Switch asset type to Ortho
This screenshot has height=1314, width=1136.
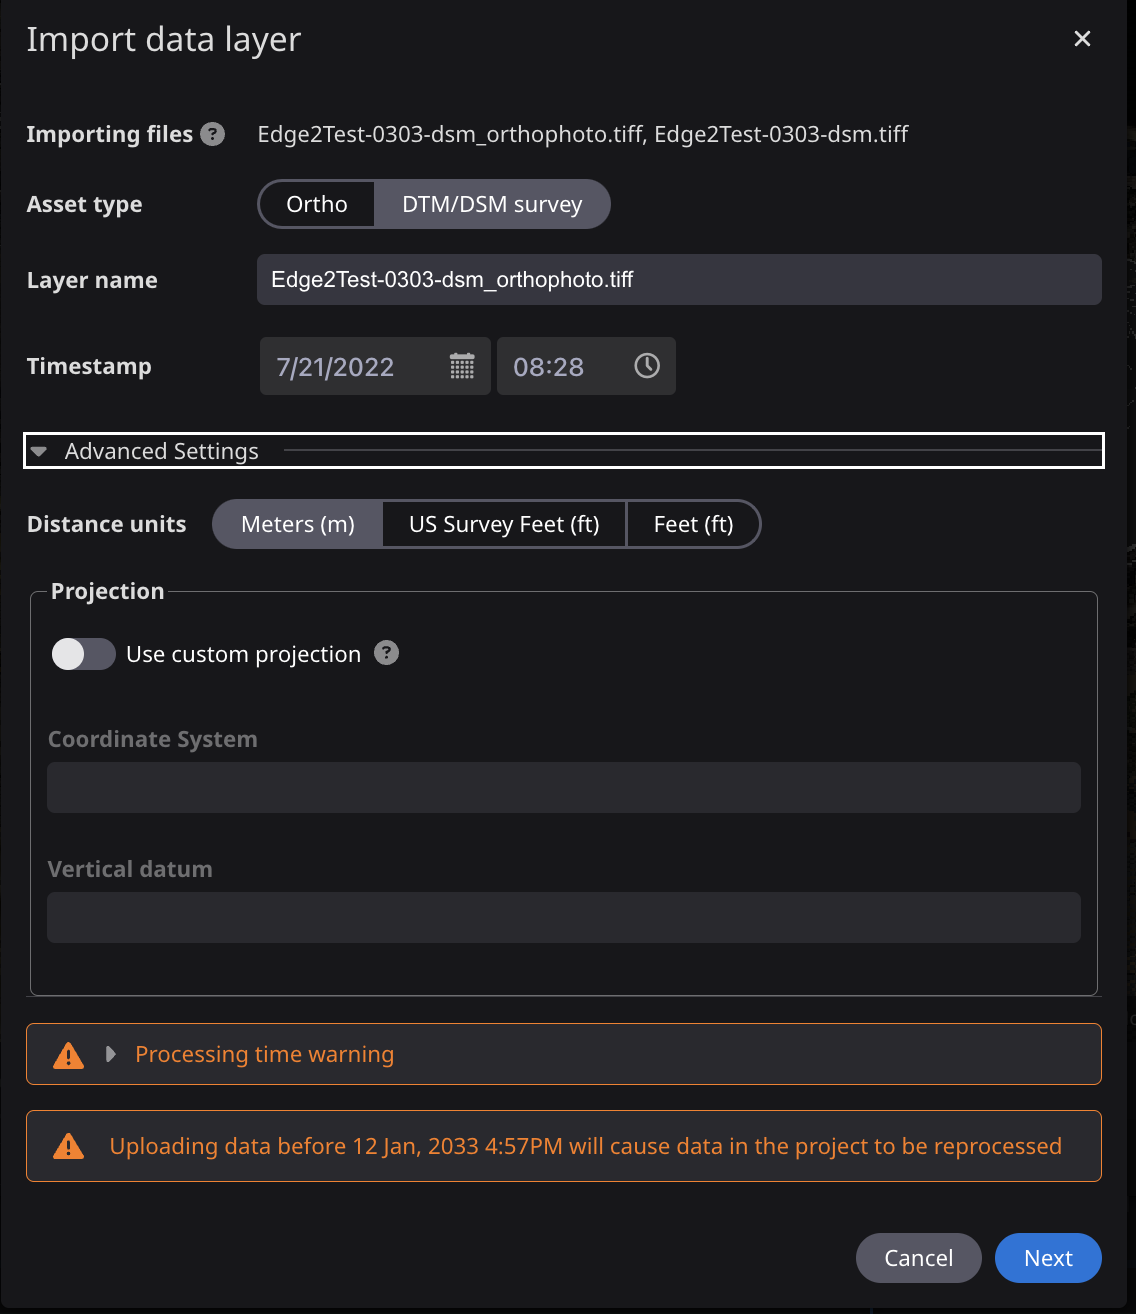tap(316, 204)
